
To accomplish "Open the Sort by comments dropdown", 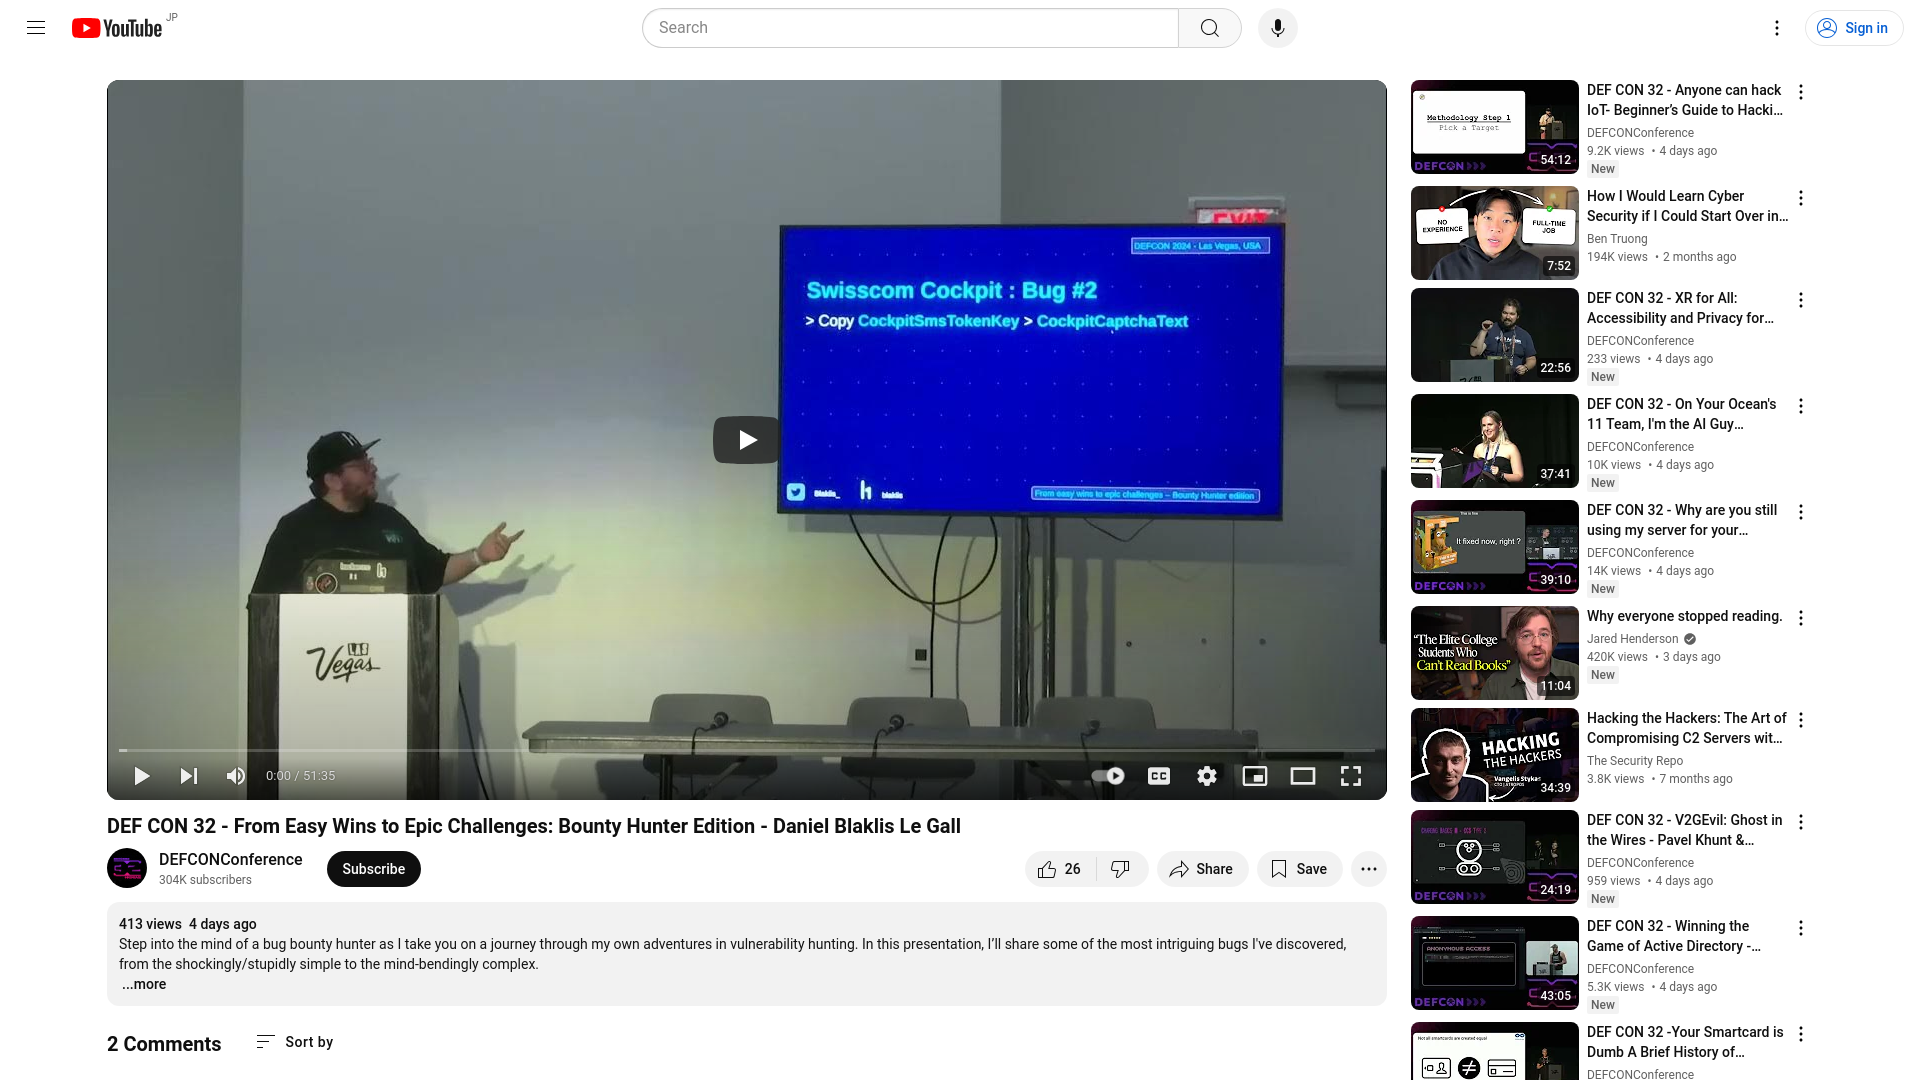I will 295,1042.
